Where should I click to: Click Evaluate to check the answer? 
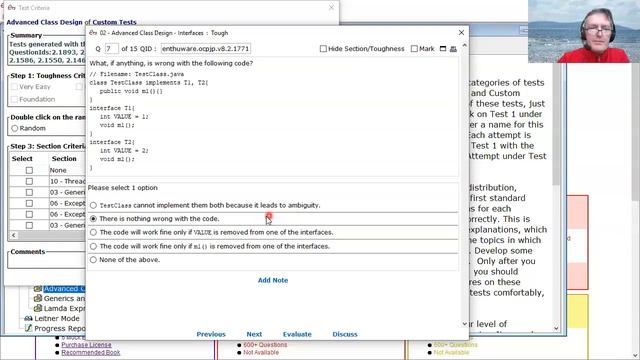click(297, 334)
